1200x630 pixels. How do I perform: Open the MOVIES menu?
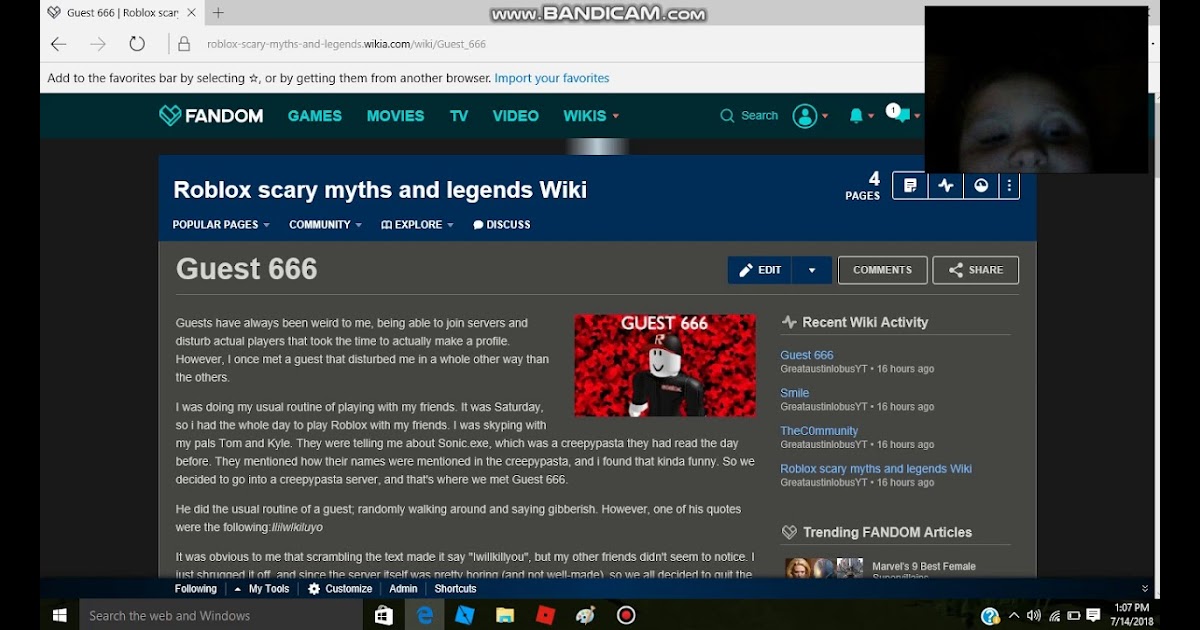[x=395, y=116]
